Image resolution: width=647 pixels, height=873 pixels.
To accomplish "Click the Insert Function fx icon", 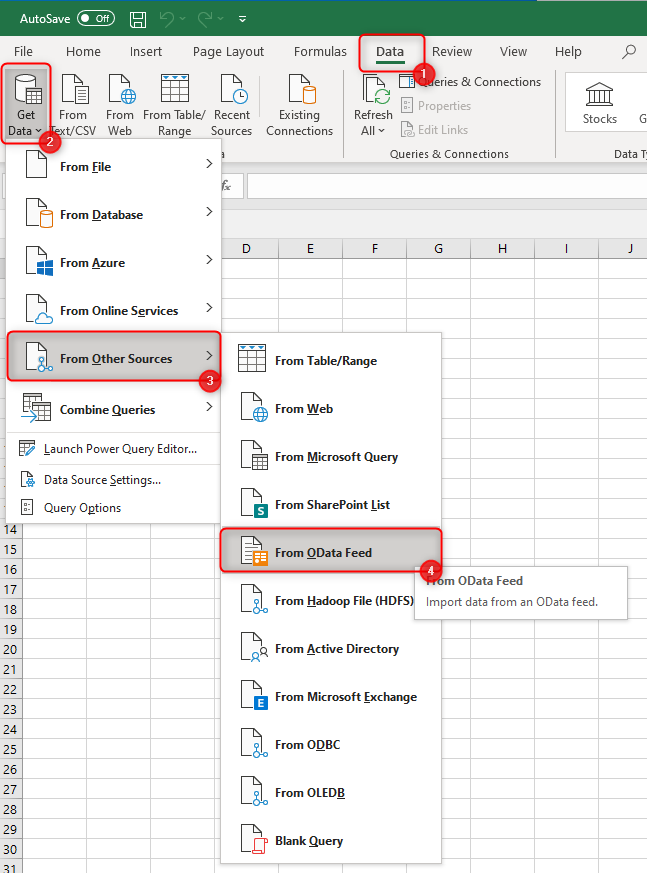I will (226, 185).
